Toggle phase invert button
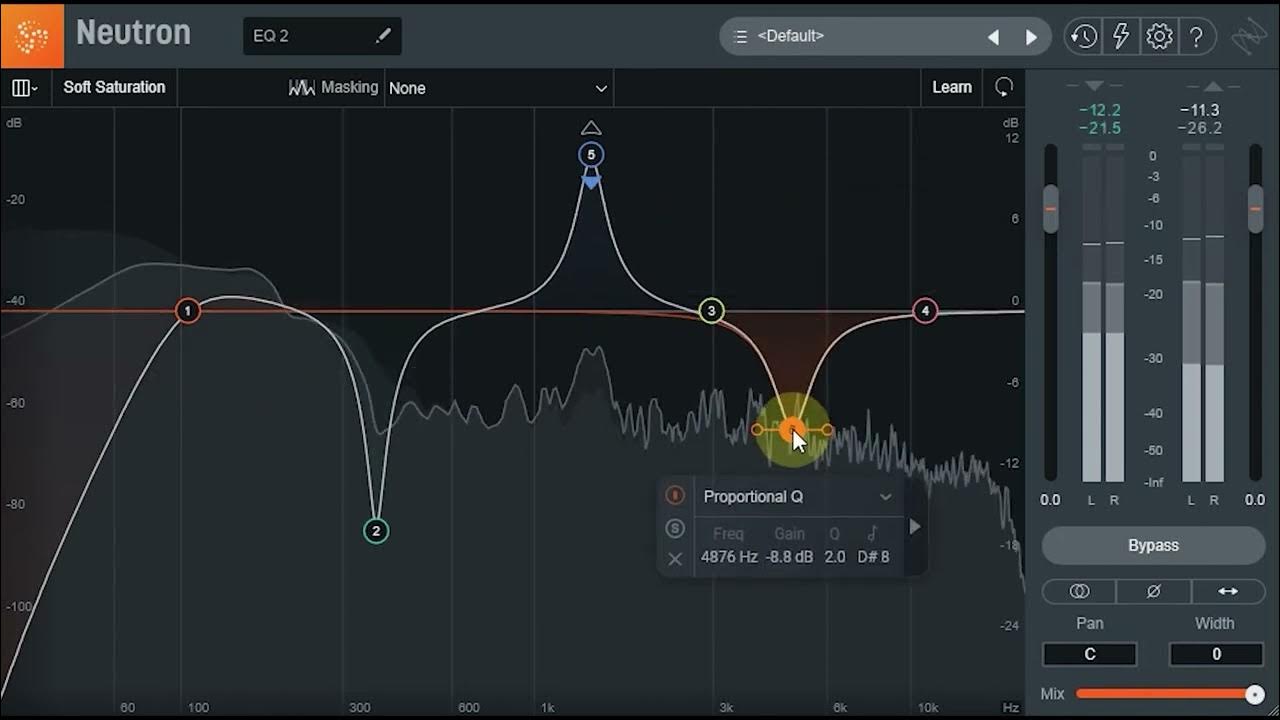The width and height of the screenshot is (1280, 720). pyautogui.click(x=1153, y=591)
